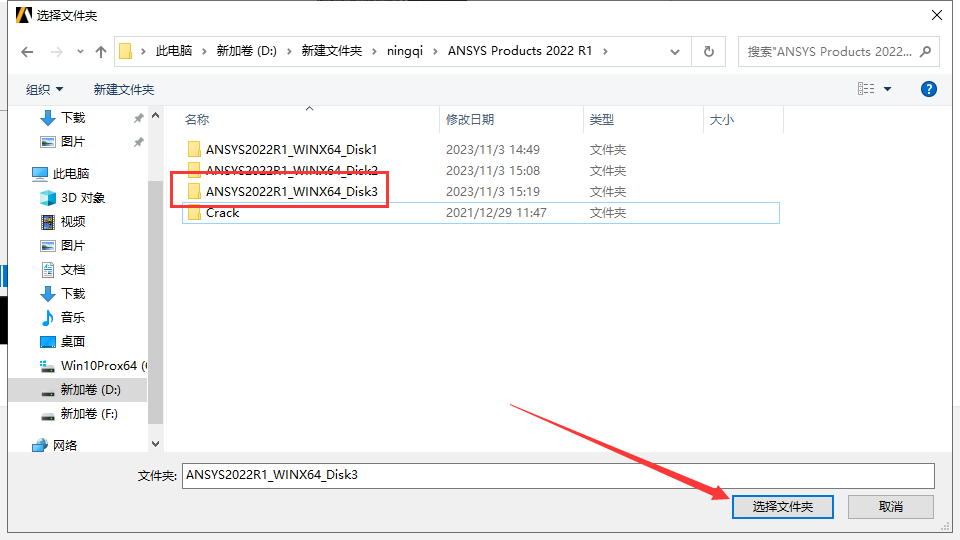
Task: Click the search box for ANSYS Products
Action: coord(830,51)
